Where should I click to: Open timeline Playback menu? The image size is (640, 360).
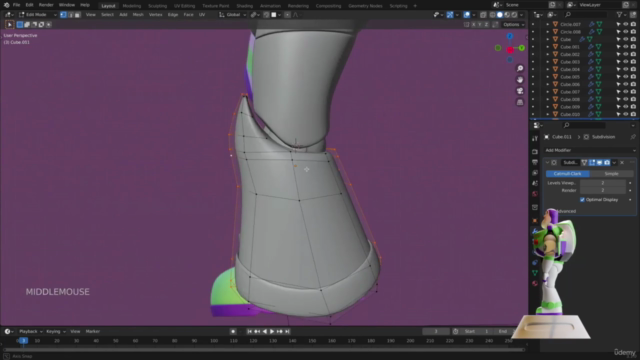tap(30, 331)
